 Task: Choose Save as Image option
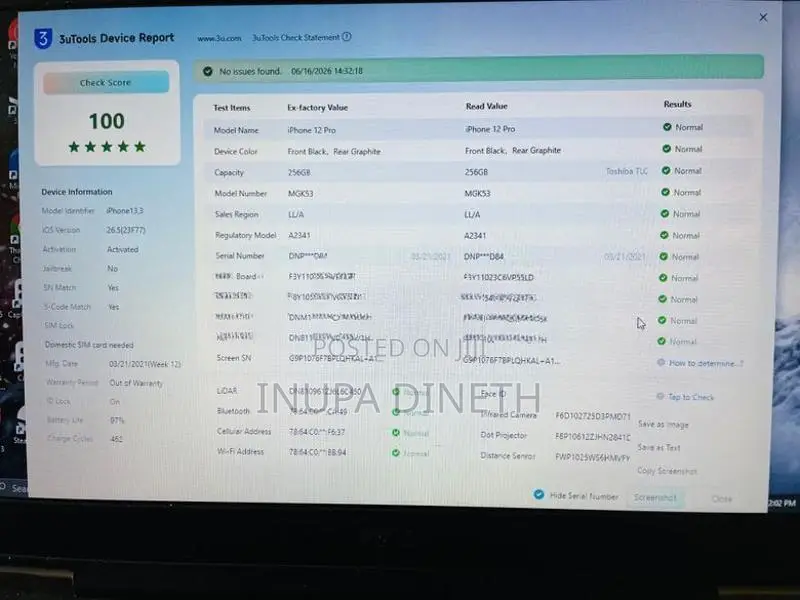pos(663,424)
